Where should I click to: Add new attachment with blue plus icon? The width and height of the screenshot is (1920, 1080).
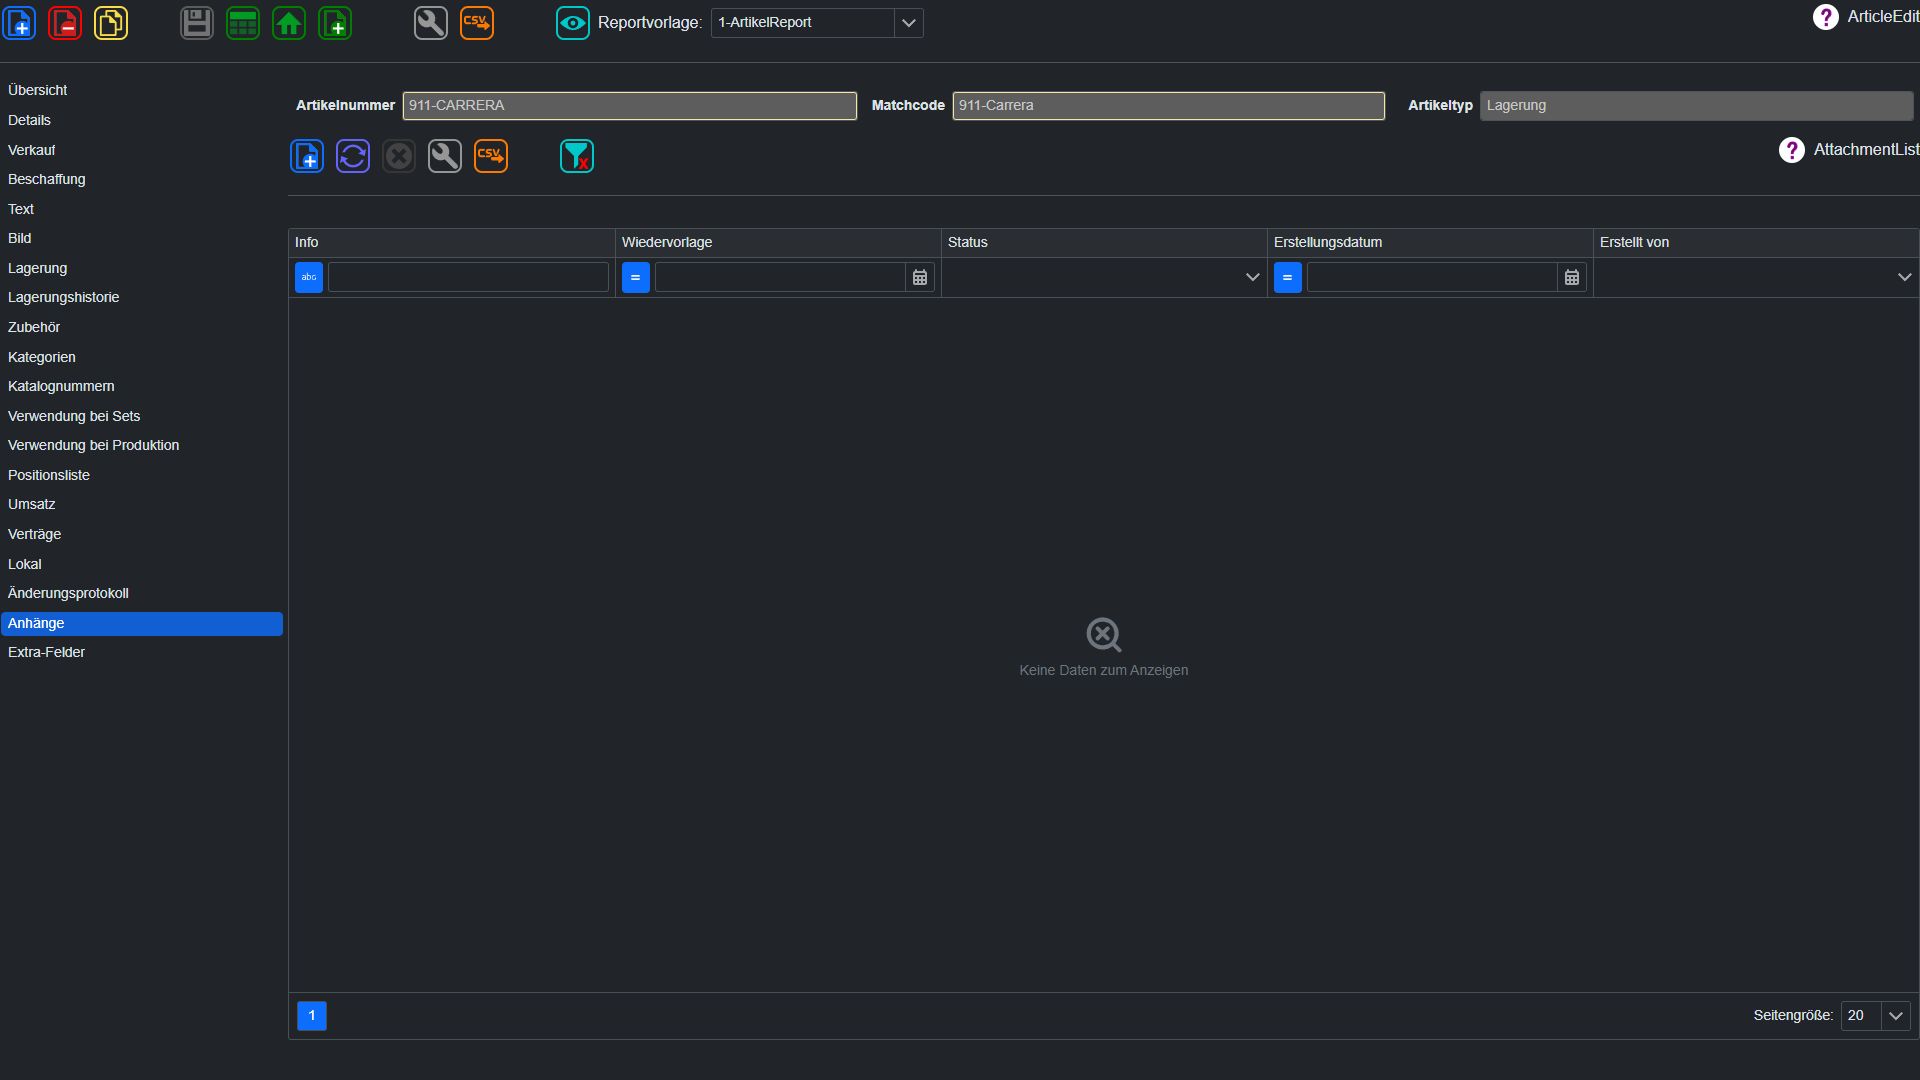pos(307,156)
